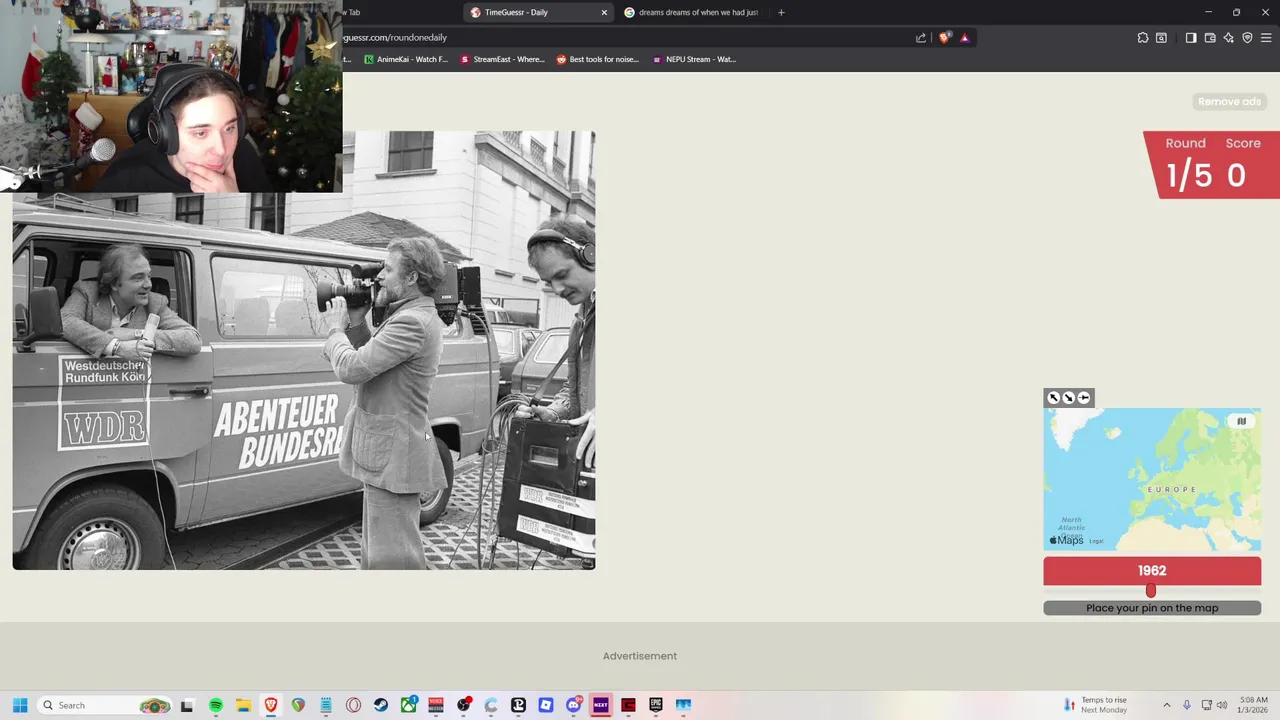Click the 1962 year display bar
This screenshot has height=720, width=1280.
click(x=1152, y=570)
